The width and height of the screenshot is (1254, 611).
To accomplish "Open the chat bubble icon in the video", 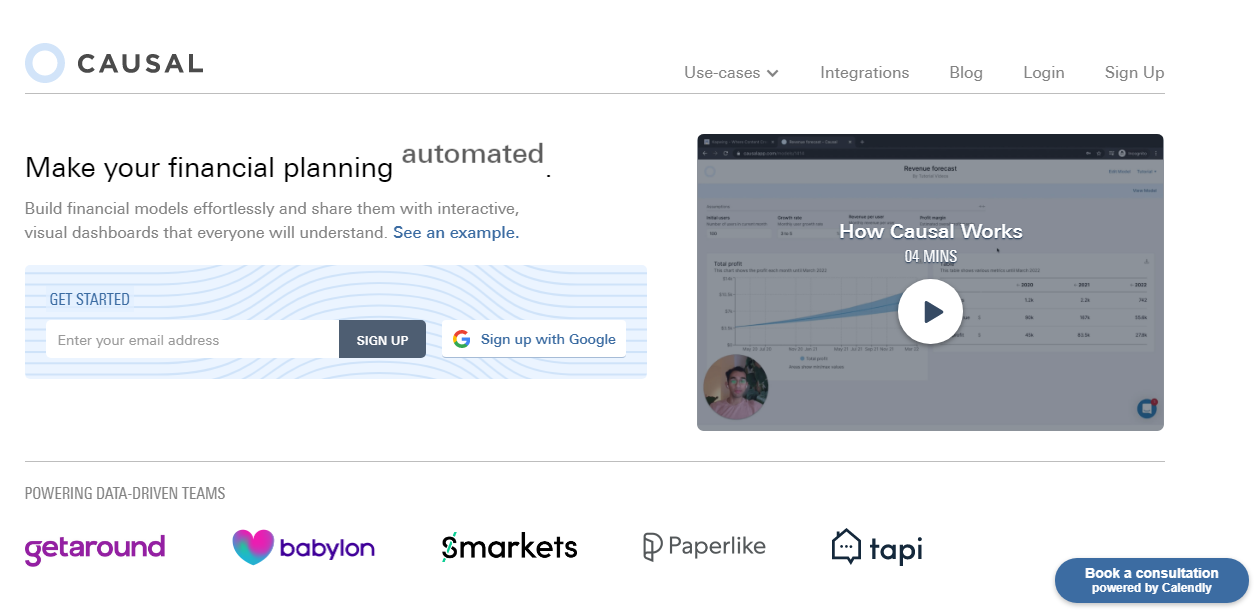I will 1147,408.
